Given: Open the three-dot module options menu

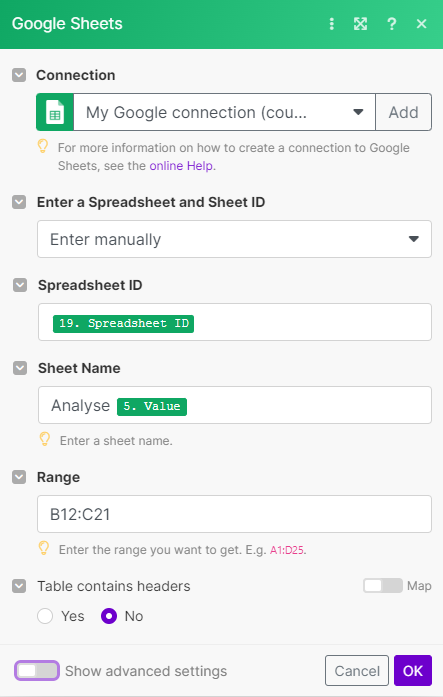Looking at the screenshot, I should pyautogui.click(x=331, y=24).
